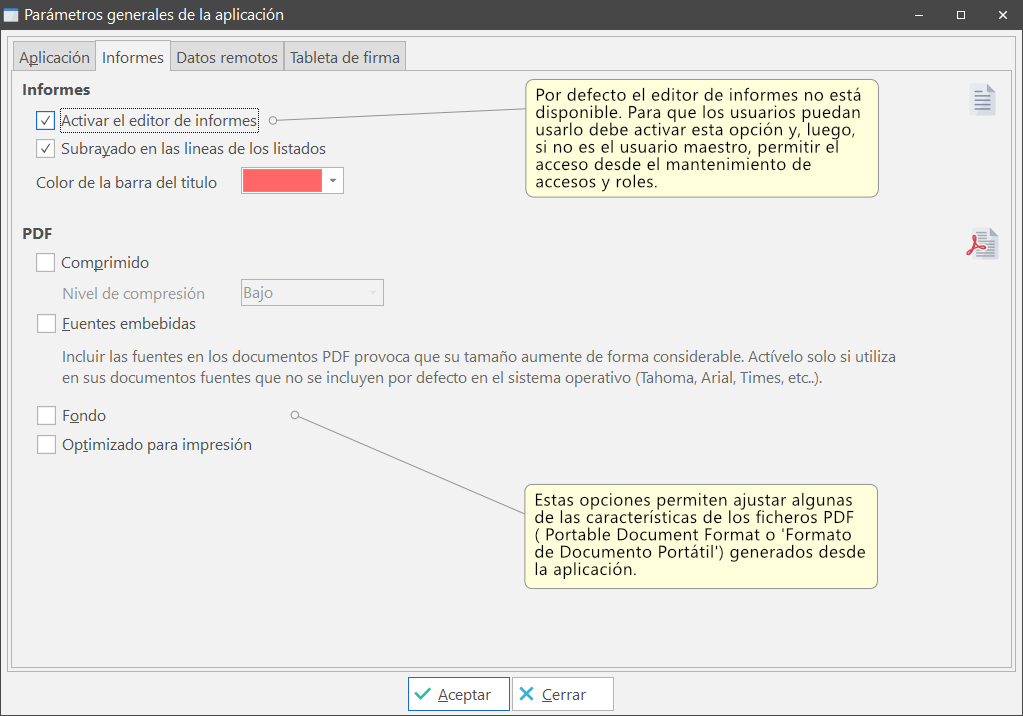Screen dimensions: 1023x716
Task: Click the red title bar color swatch
Action: 282,181
